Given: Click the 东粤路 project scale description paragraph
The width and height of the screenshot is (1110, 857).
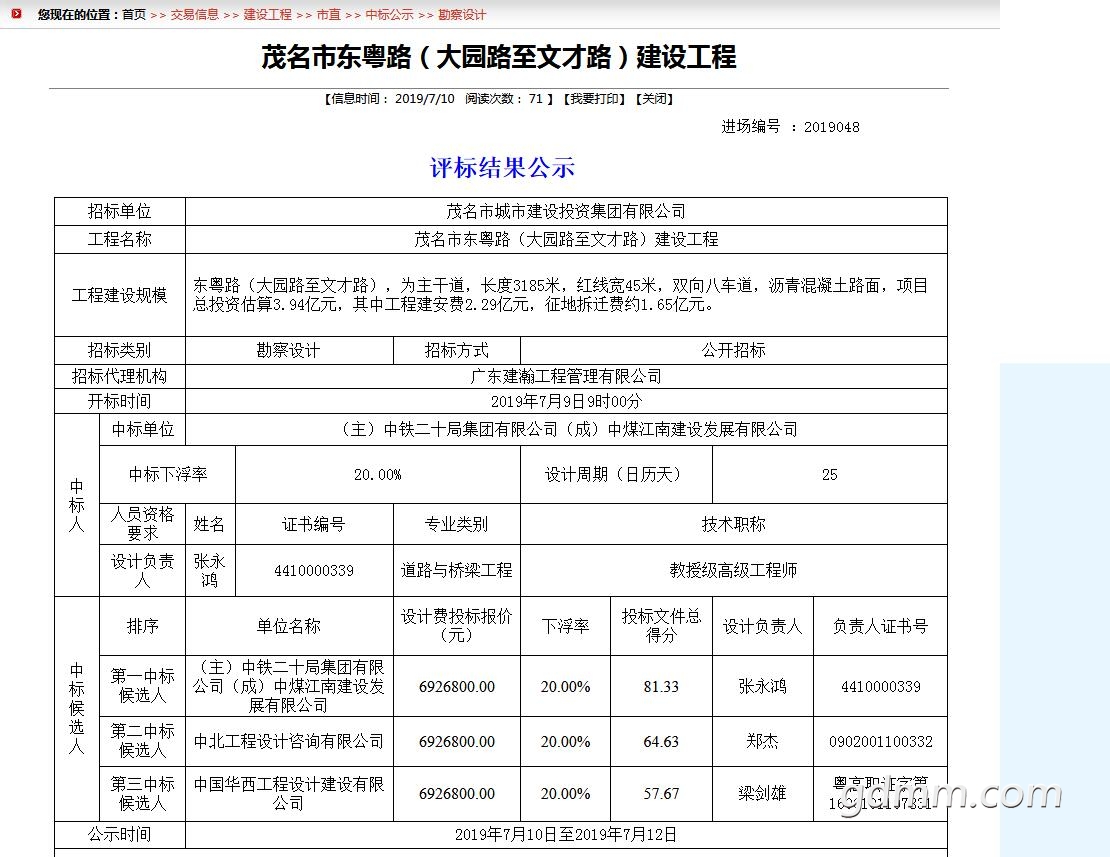Looking at the screenshot, I should [x=560, y=295].
